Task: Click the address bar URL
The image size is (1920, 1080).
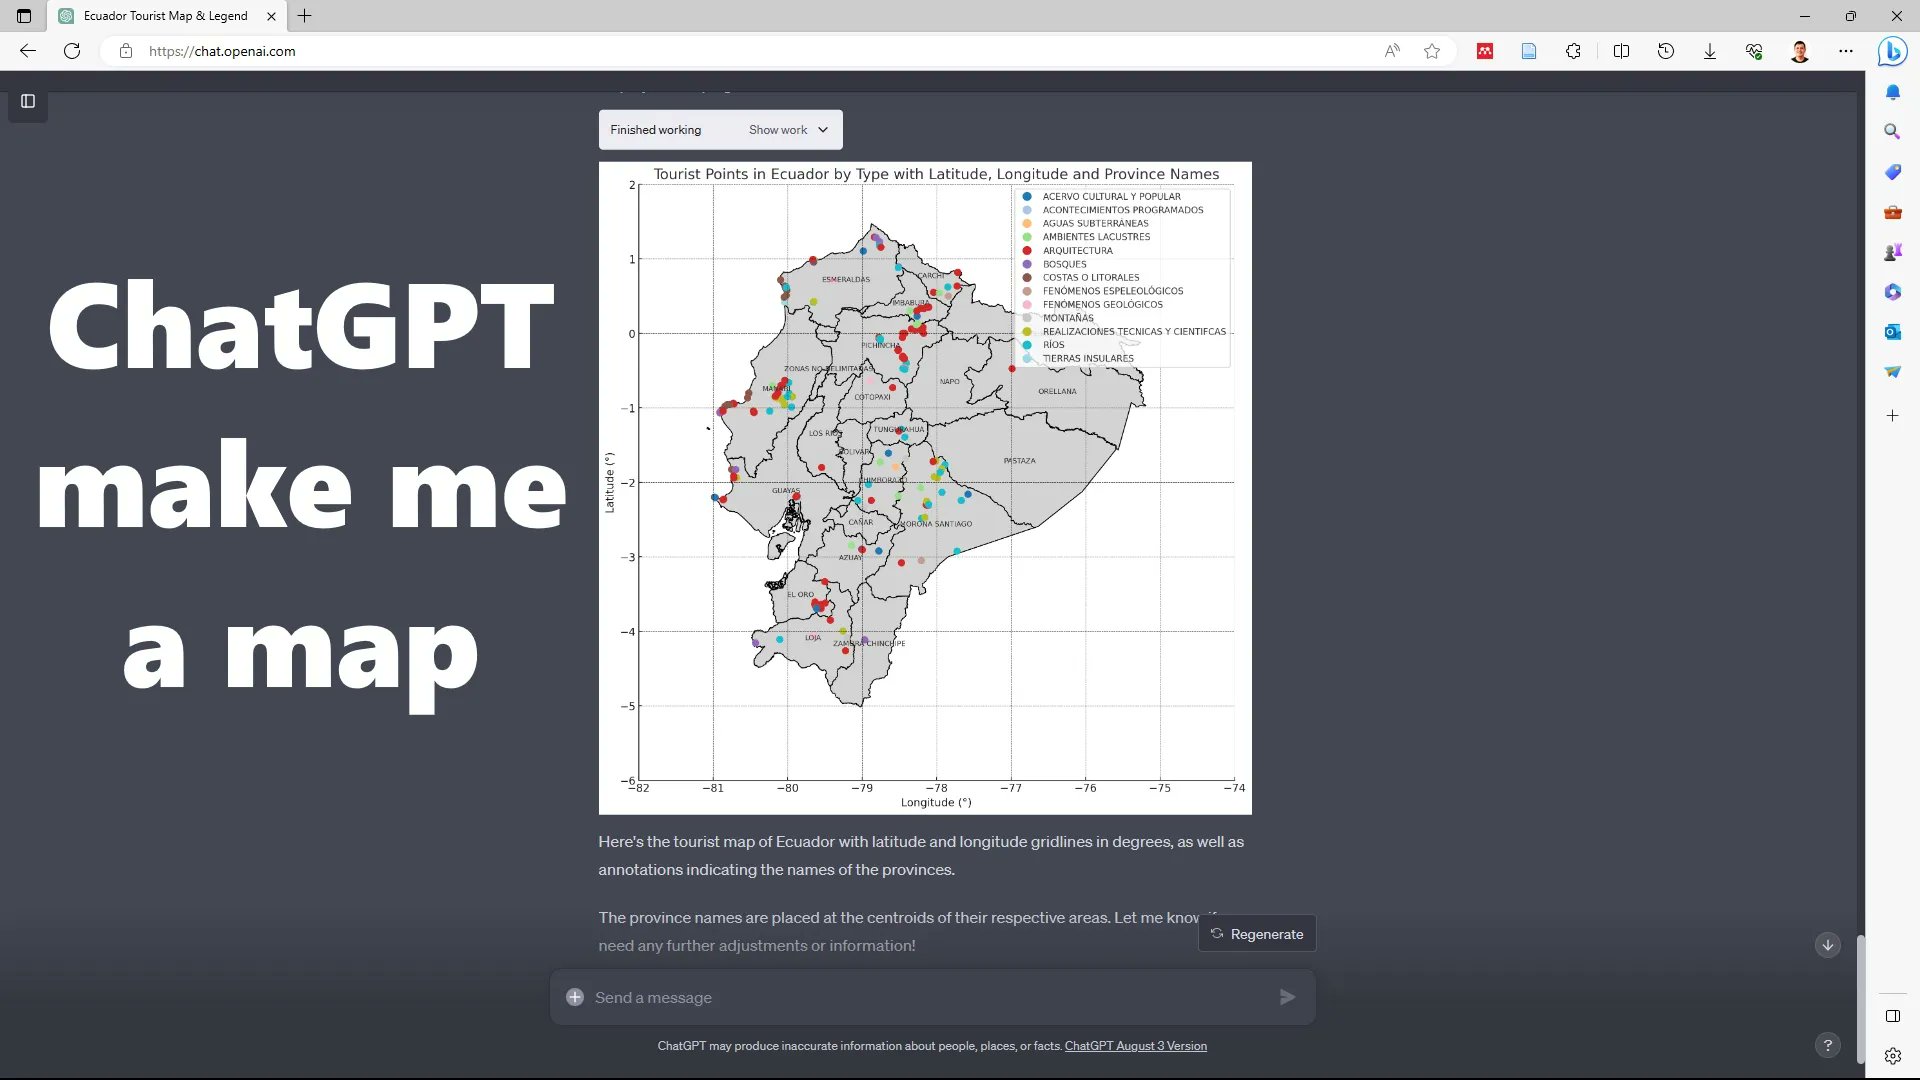Action: [222, 51]
